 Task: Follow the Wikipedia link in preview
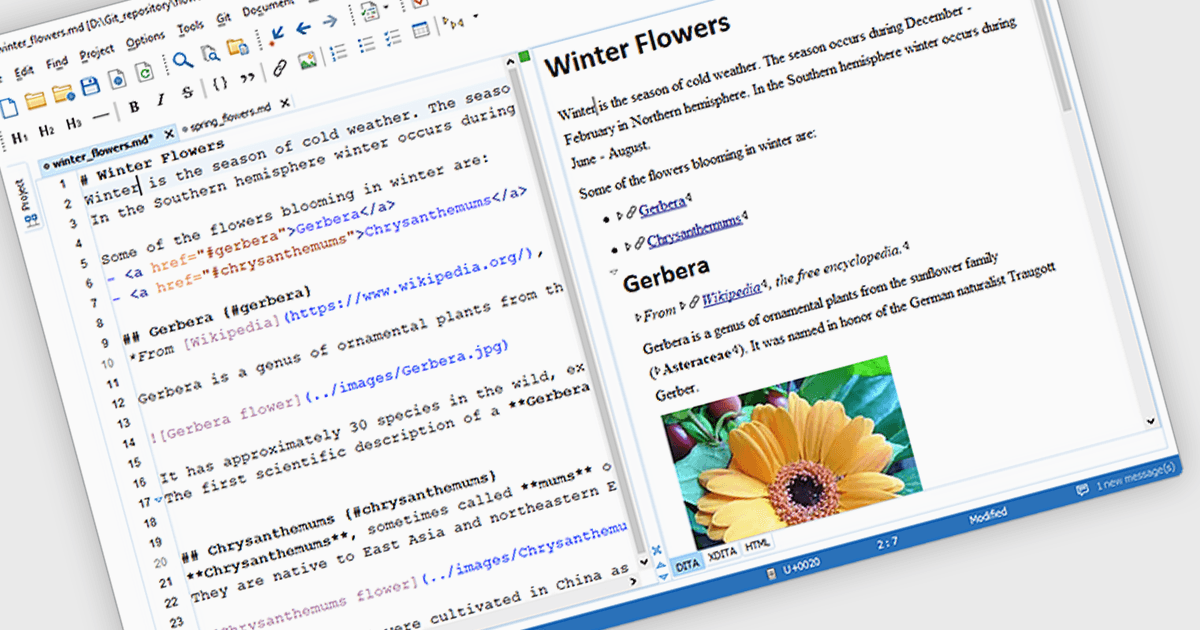(x=731, y=296)
